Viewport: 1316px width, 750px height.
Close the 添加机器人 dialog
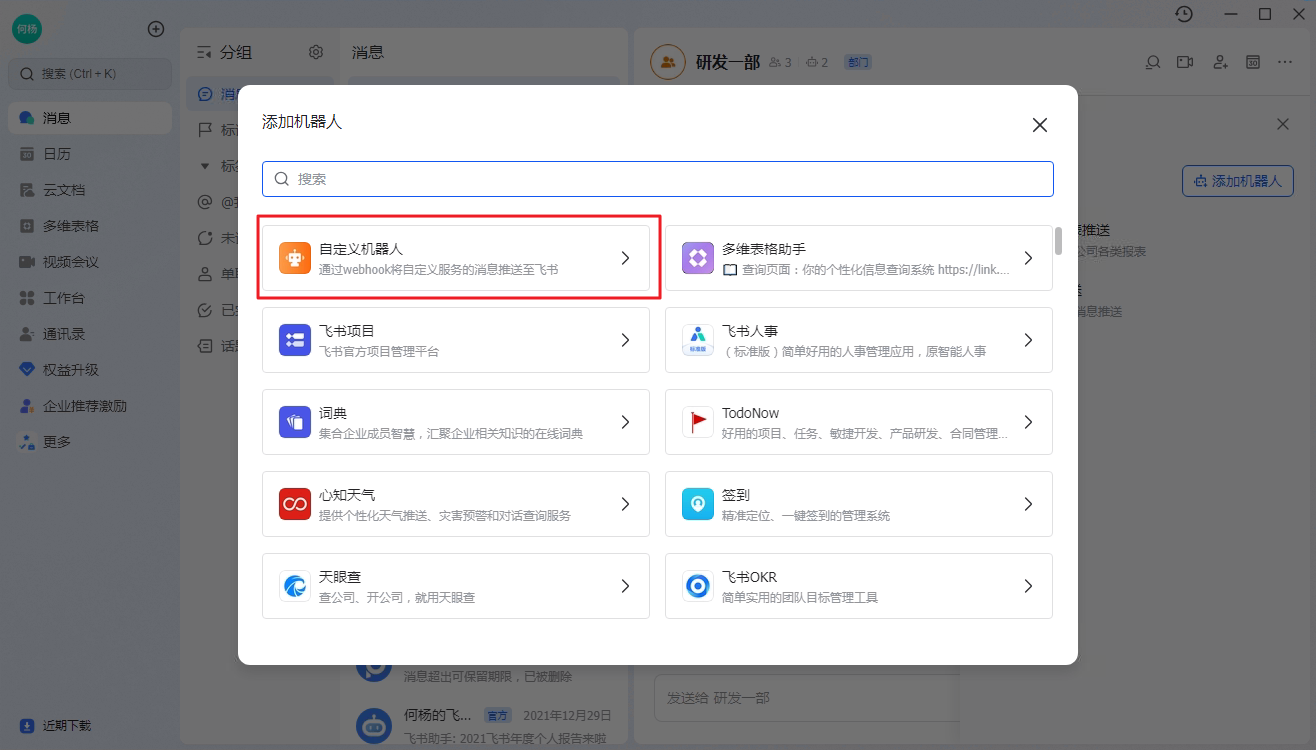tap(1040, 125)
